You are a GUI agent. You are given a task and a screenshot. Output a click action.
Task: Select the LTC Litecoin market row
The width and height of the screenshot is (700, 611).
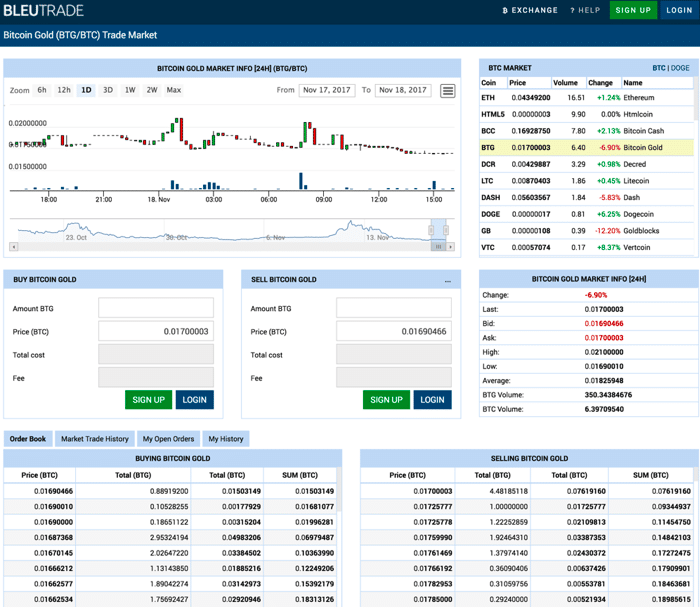pos(587,181)
